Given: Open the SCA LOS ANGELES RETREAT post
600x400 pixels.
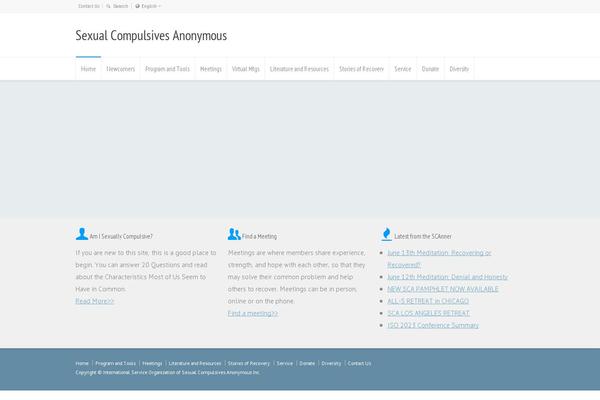Looking at the screenshot, I should 428,313.
